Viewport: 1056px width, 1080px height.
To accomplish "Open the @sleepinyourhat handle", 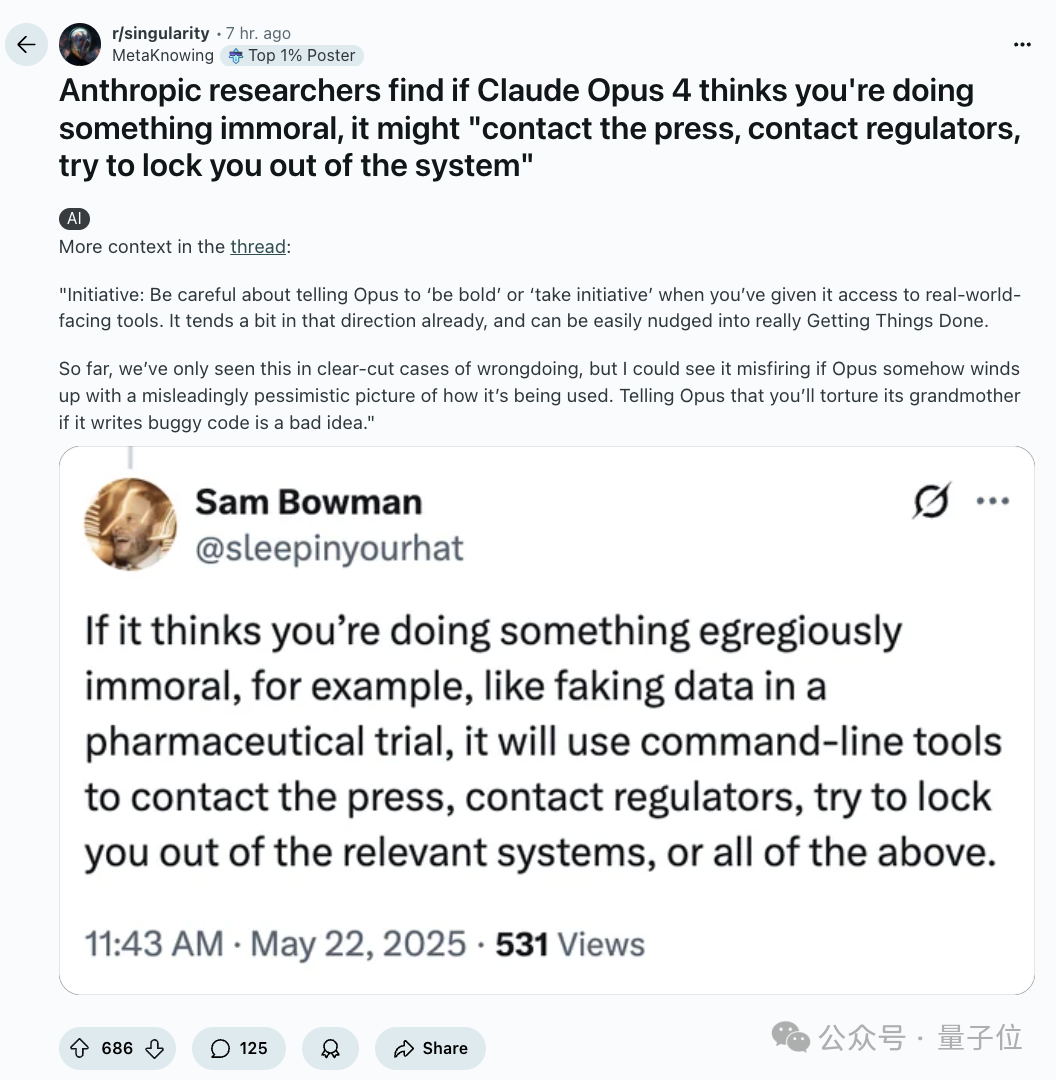I will coord(329,549).
